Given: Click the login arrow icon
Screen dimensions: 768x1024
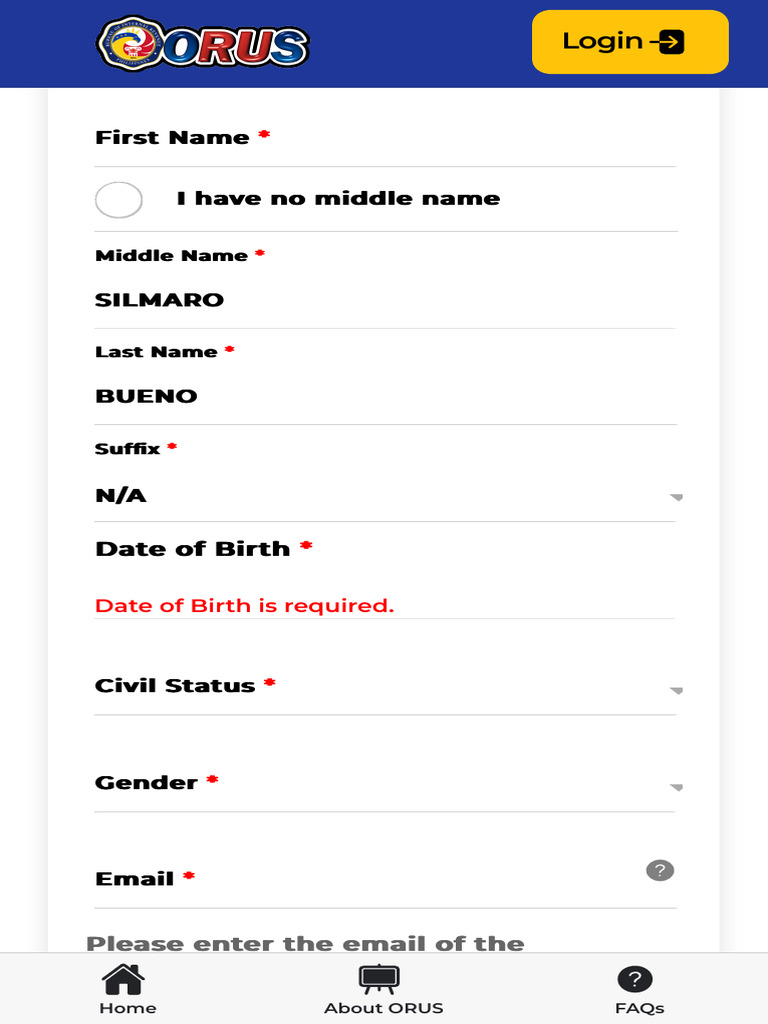Looking at the screenshot, I should [x=669, y=42].
